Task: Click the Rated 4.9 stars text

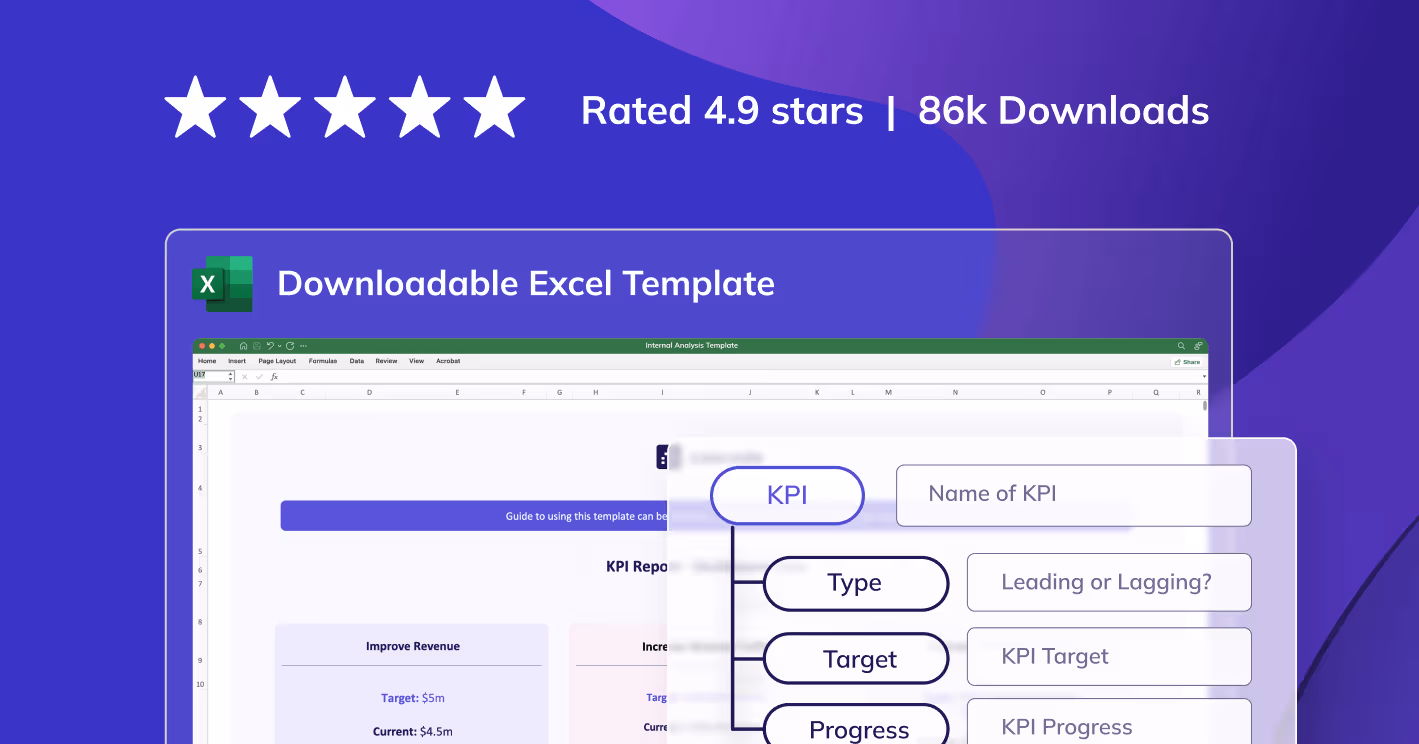Action: 722,111
